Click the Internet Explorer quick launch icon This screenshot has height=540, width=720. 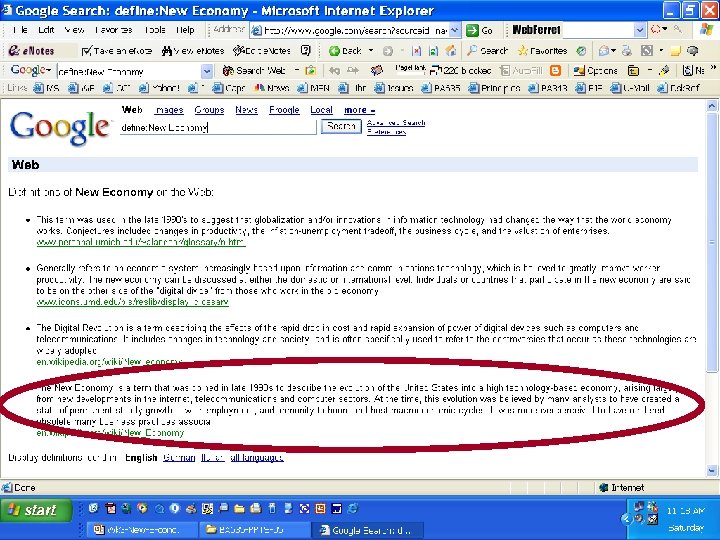353,508
